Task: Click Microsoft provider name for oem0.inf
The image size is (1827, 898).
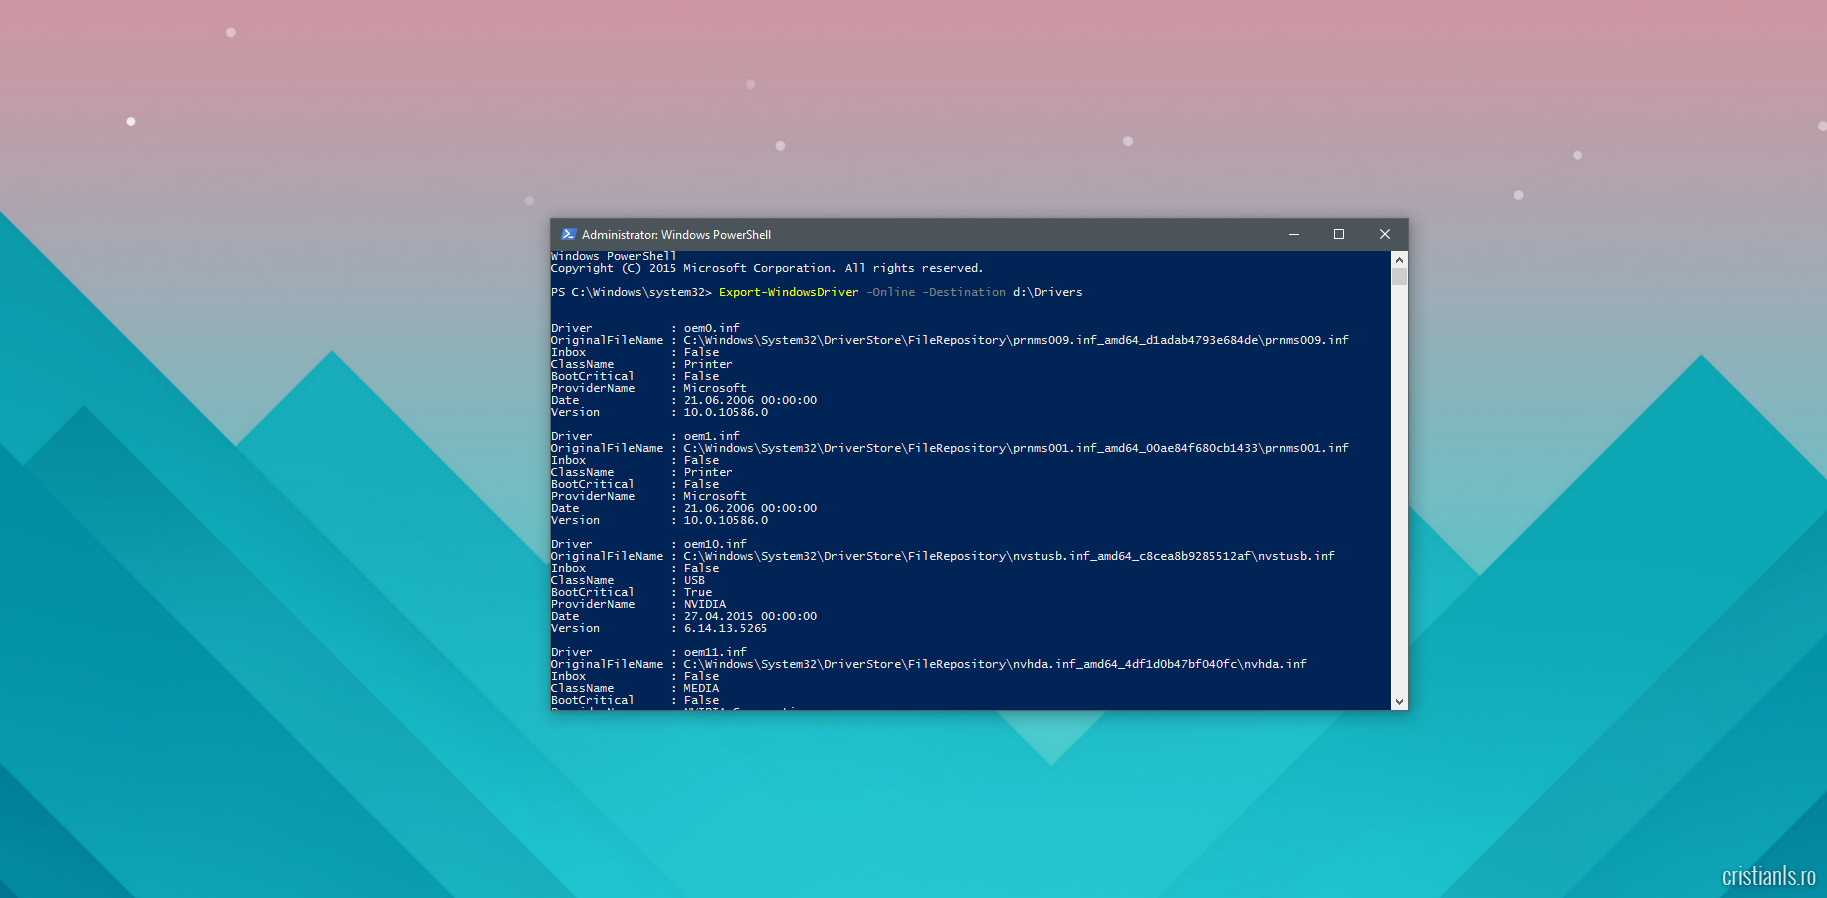Action: (715, 388)
